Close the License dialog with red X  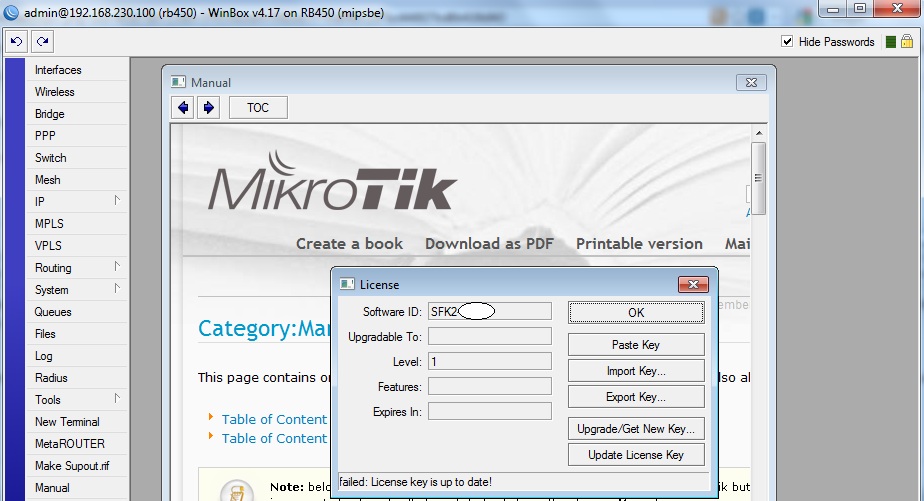click(x=693, y=284)
